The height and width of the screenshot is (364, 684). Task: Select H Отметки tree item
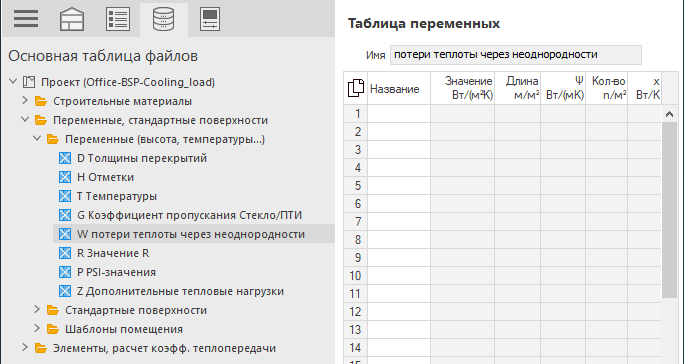[x=105, y=177]
